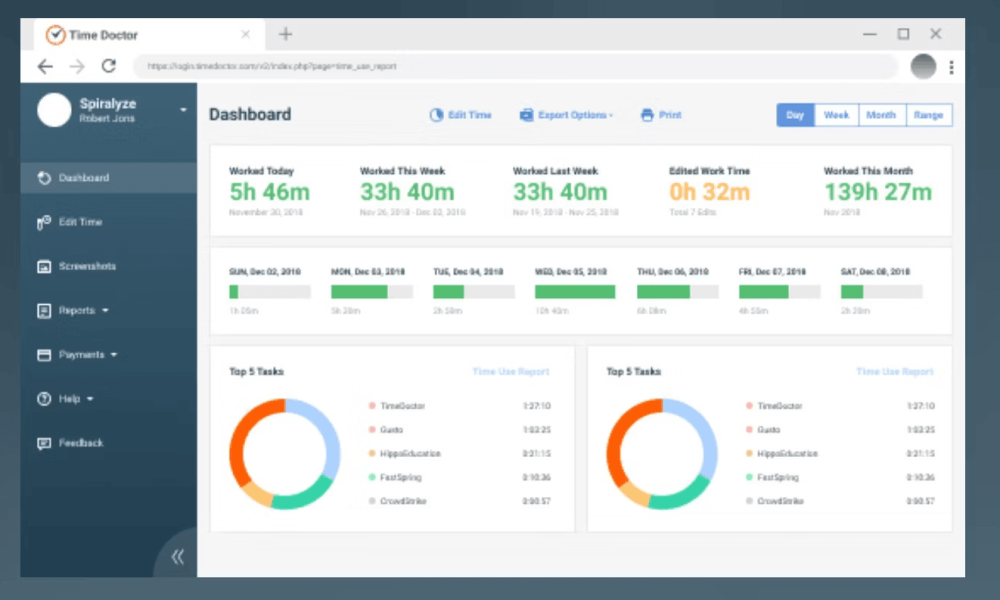This screenshot has height=600, width=1000.
Task: Switch to the Week view tab
Action: pyautogui.click(x=836, y=115)
